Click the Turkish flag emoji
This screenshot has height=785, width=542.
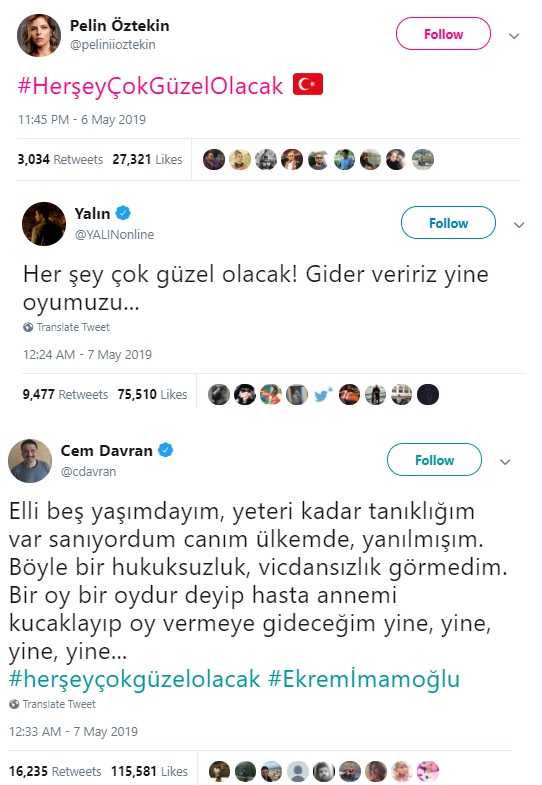(308, 84)
